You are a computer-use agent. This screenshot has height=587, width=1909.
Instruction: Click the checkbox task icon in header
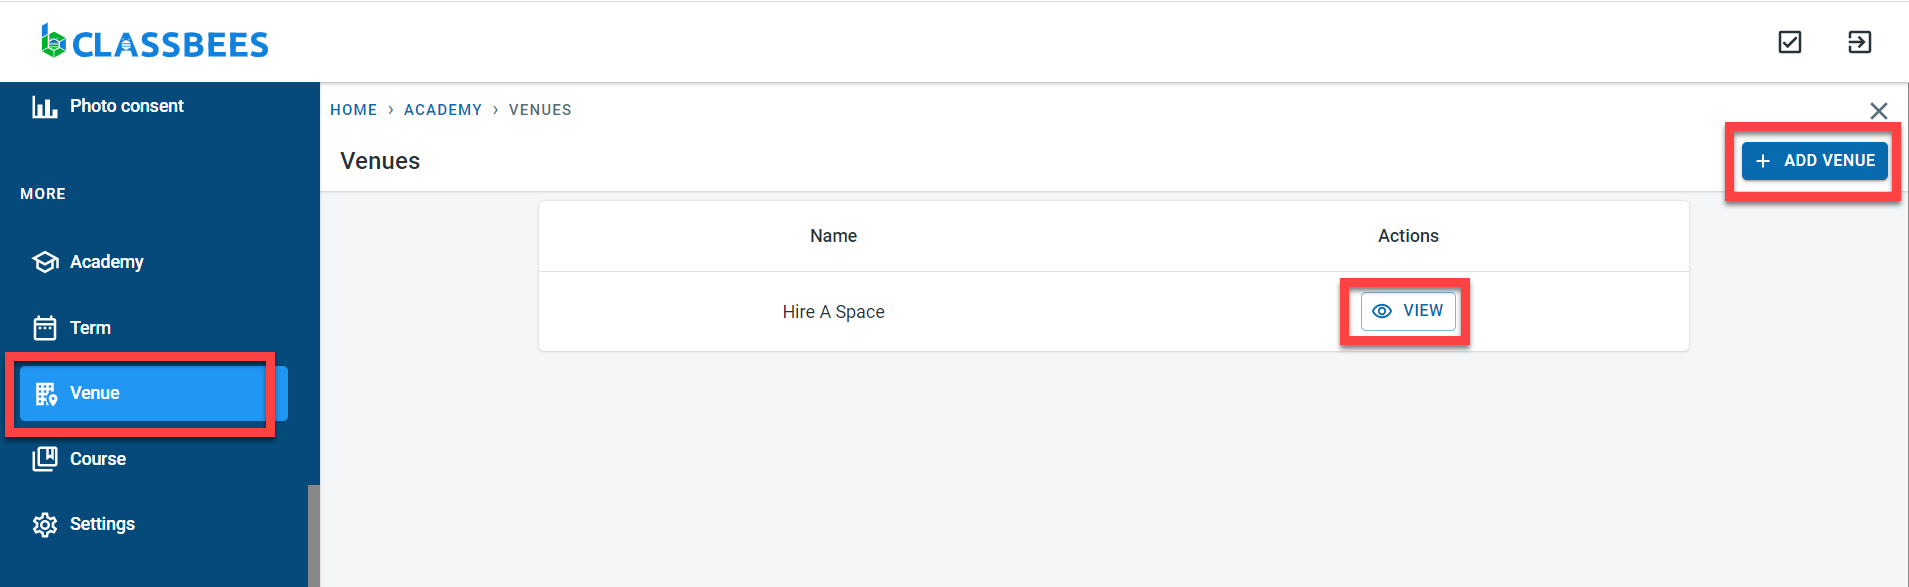click(1790, 42)
